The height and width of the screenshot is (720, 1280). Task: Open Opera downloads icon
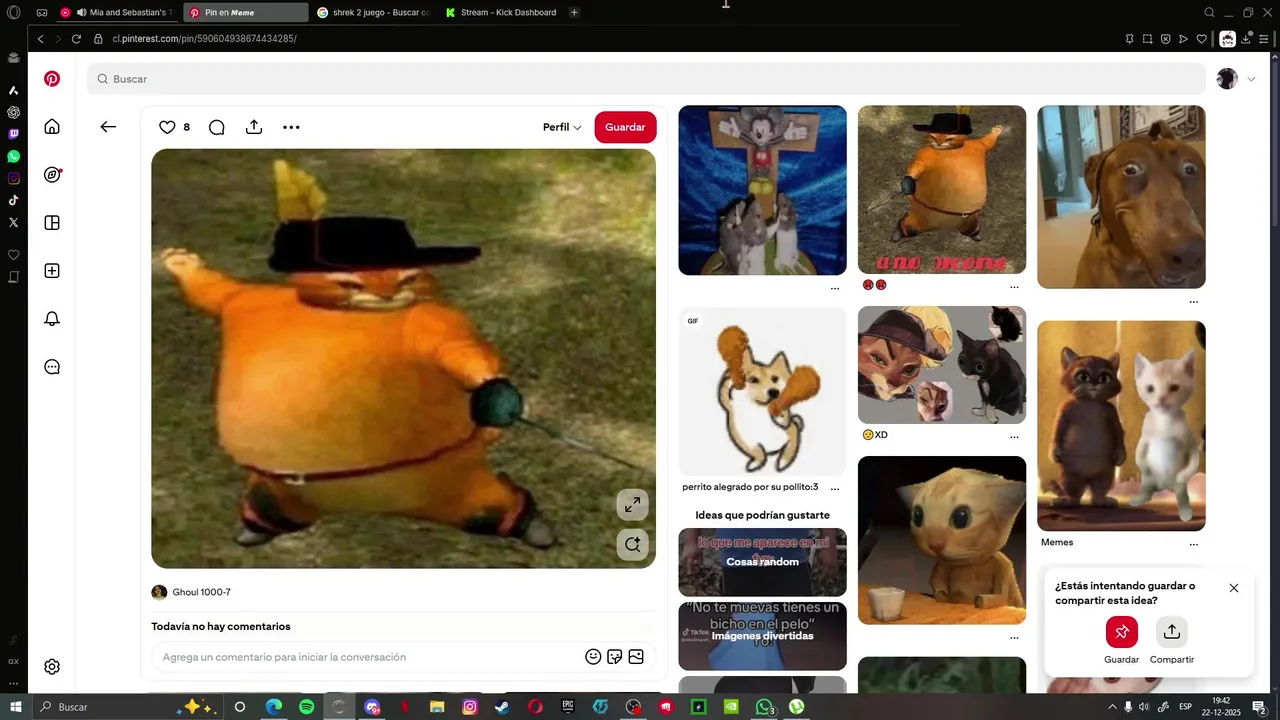(x=1245, y=39)
